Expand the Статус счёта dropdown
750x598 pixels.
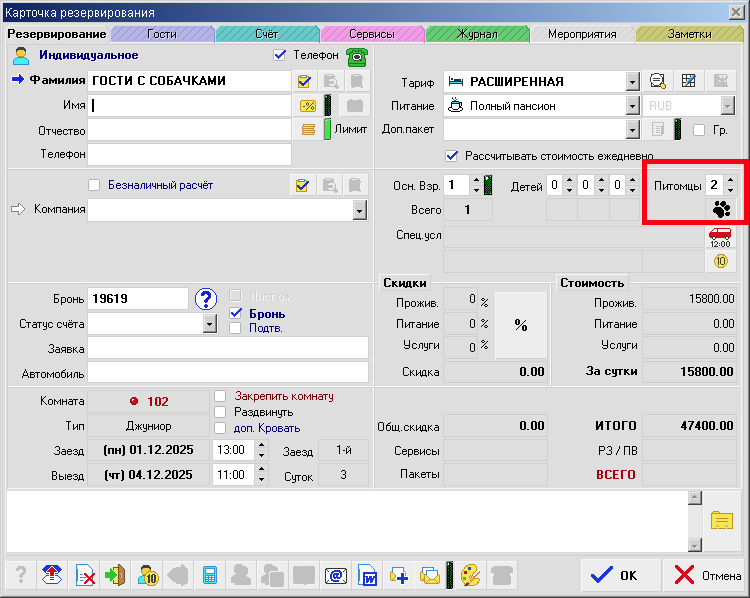209,324
